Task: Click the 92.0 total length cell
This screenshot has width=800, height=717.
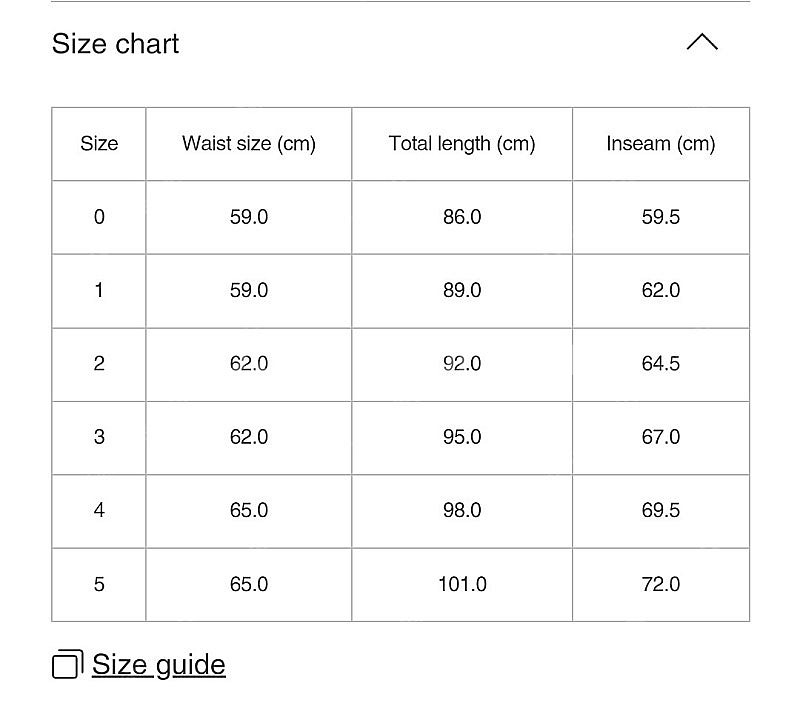Action: 462,364
